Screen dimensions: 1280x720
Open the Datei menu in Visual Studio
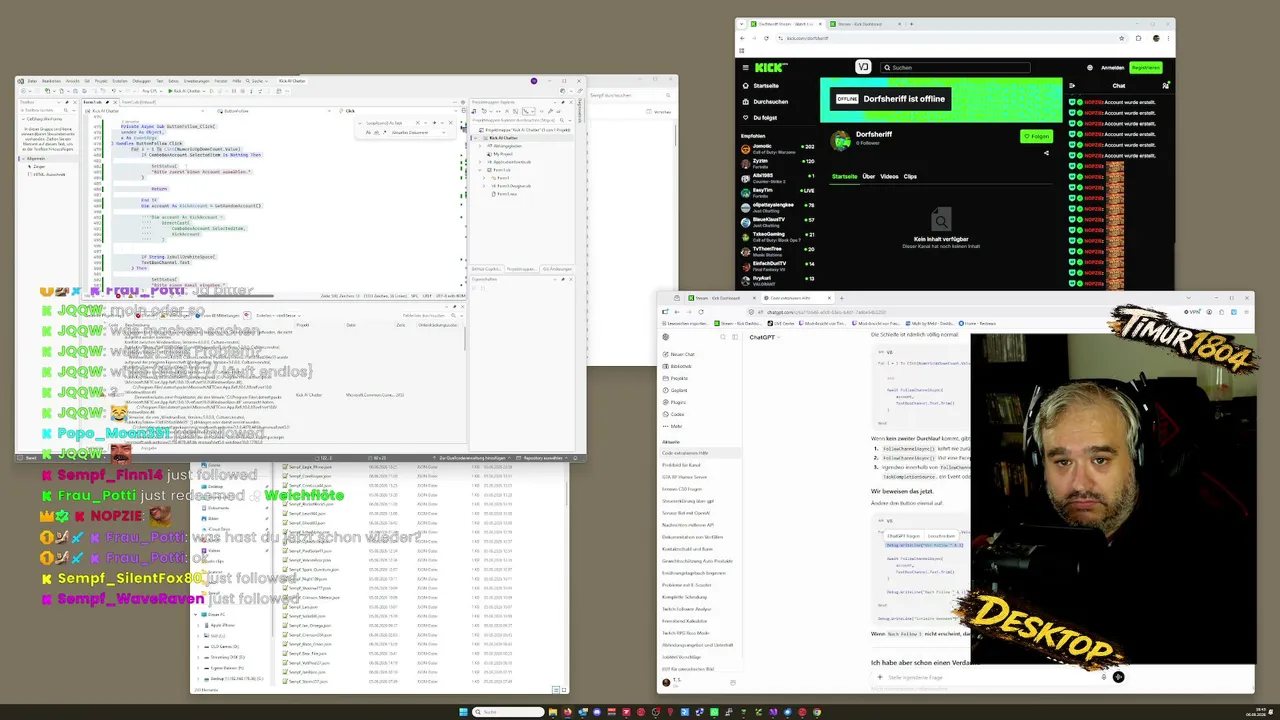pos(32,81)
